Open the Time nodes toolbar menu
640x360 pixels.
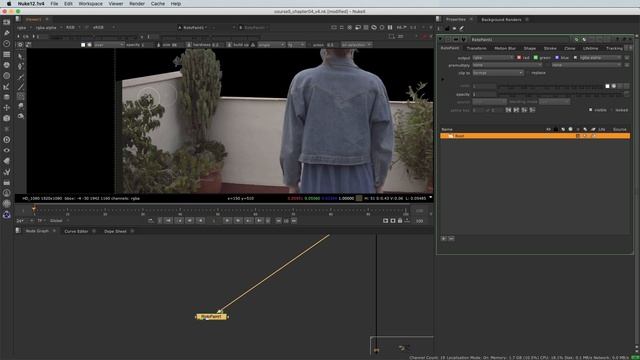[7, 43]
